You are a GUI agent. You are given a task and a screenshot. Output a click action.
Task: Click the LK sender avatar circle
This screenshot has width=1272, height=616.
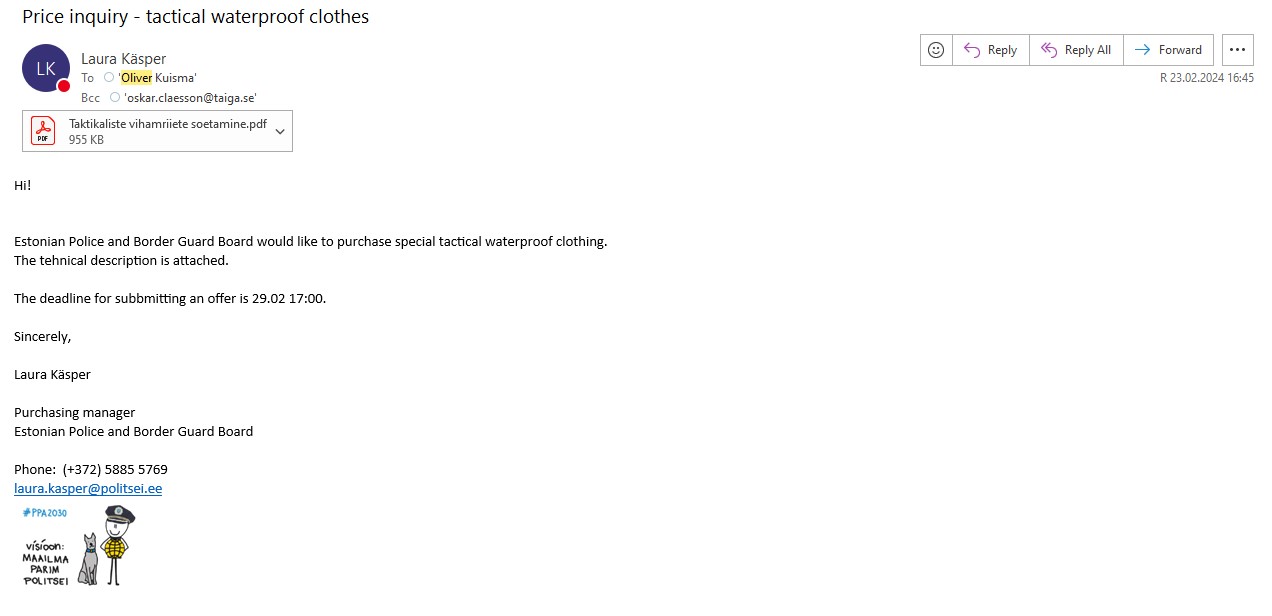tap(46, 68)
